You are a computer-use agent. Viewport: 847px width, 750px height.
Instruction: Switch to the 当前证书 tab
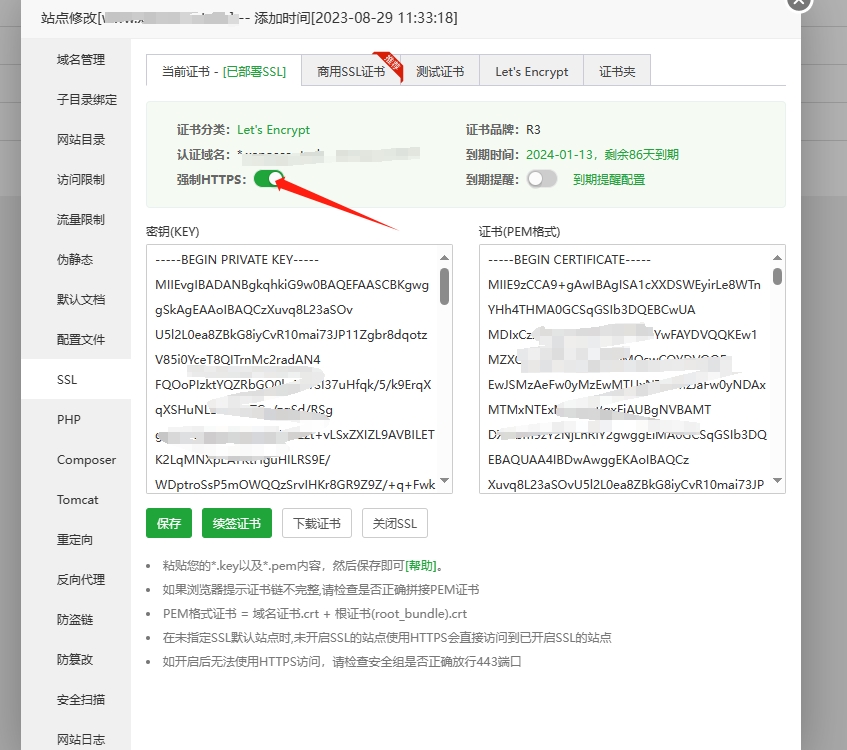pos(224,71)
